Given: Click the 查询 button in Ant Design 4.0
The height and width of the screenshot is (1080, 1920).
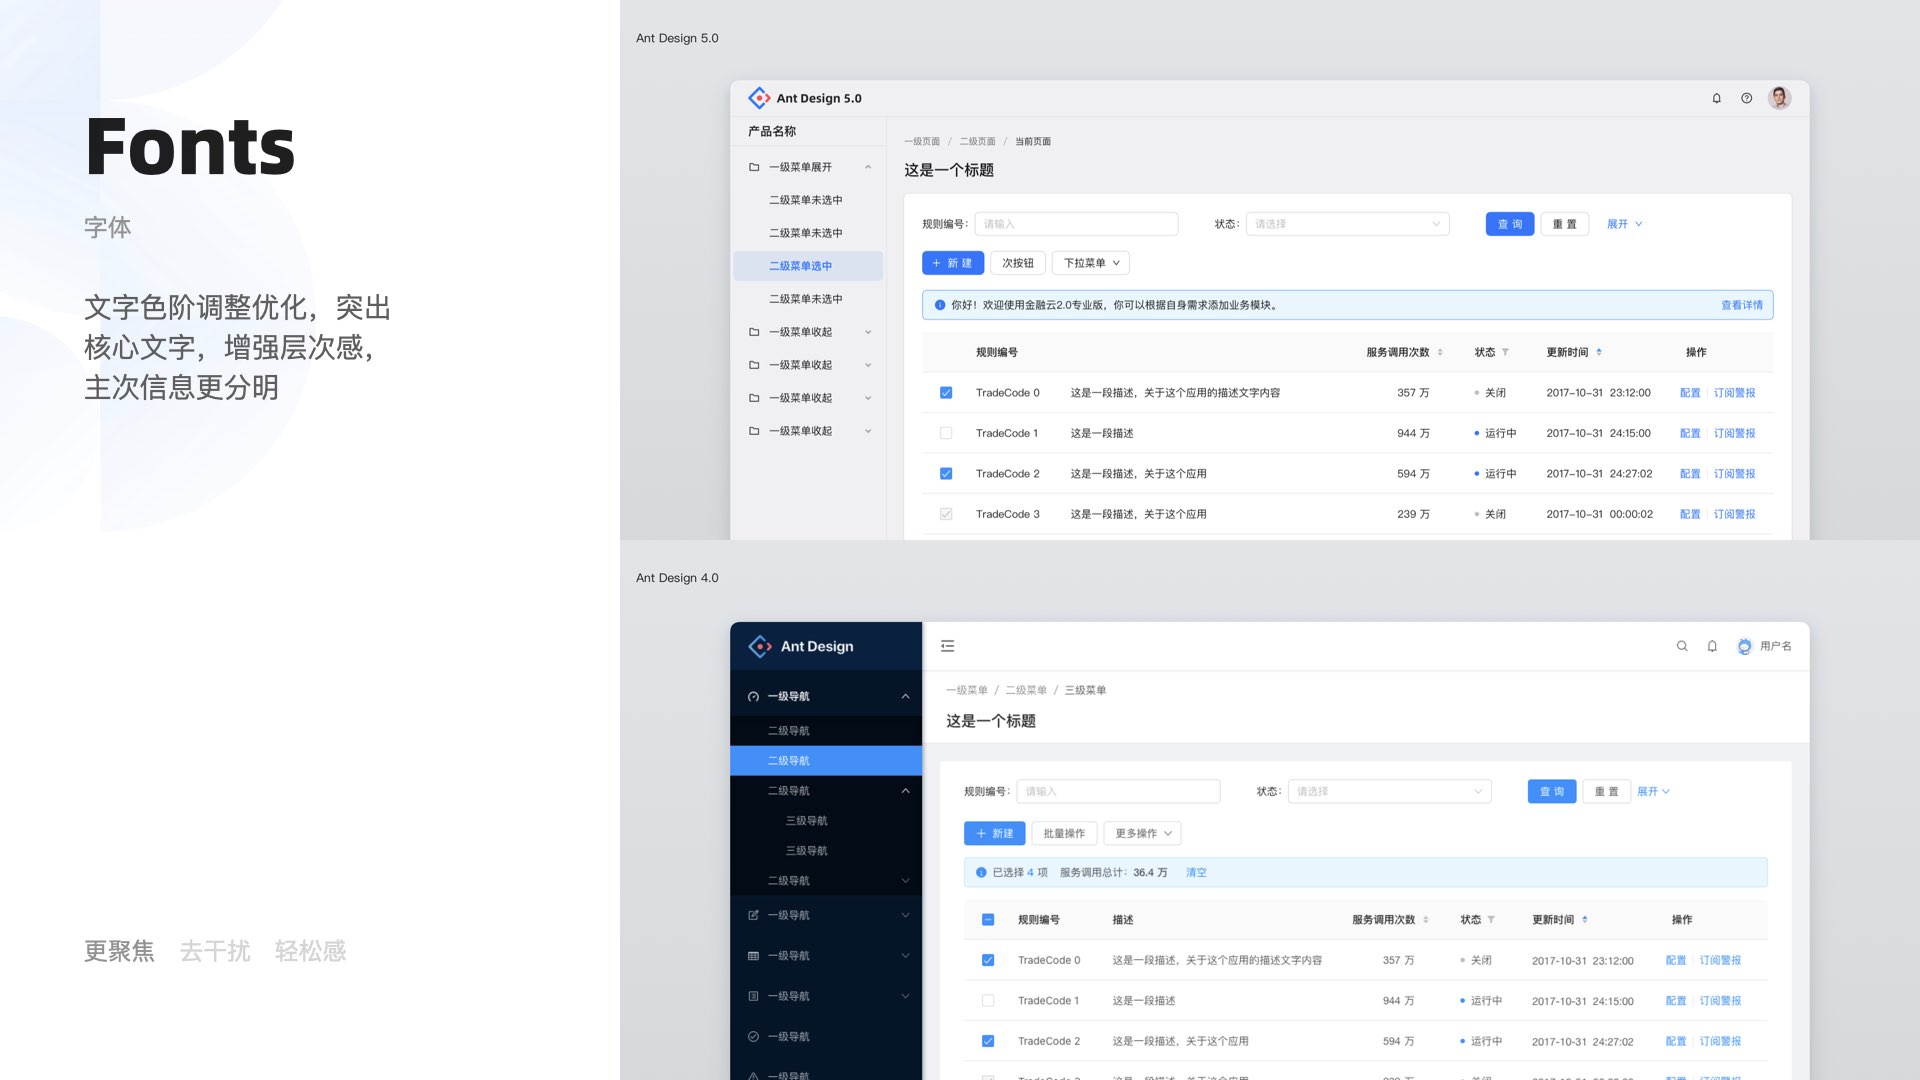Looking at the screenshot, I should pyautogui.click(x=1552, y=791).
